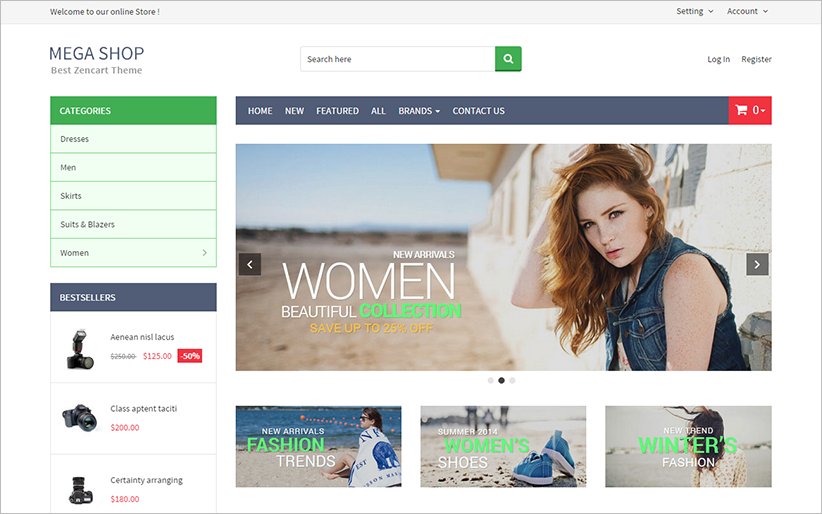Open cart count dropdown arrow

click(763, 110)
